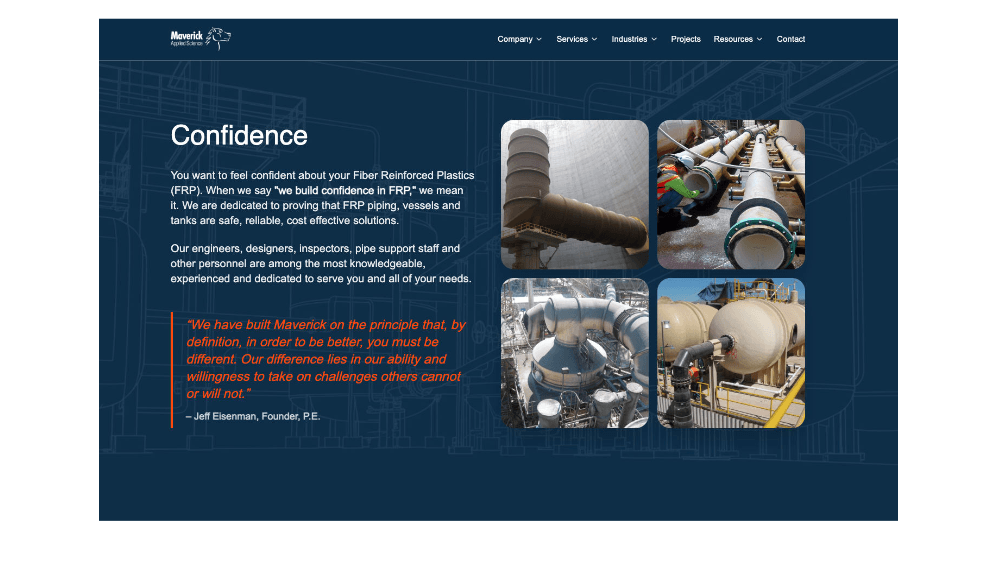Expand the Resources dropdown chevron

[x=760, y=40]
